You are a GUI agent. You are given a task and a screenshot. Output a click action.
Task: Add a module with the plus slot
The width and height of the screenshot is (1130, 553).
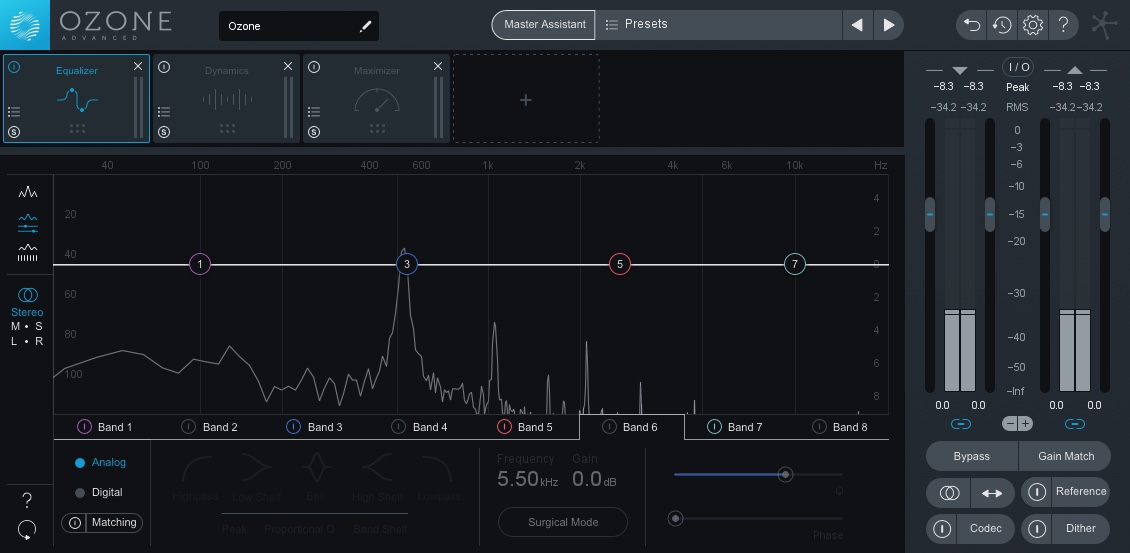(x=526, y=99)
